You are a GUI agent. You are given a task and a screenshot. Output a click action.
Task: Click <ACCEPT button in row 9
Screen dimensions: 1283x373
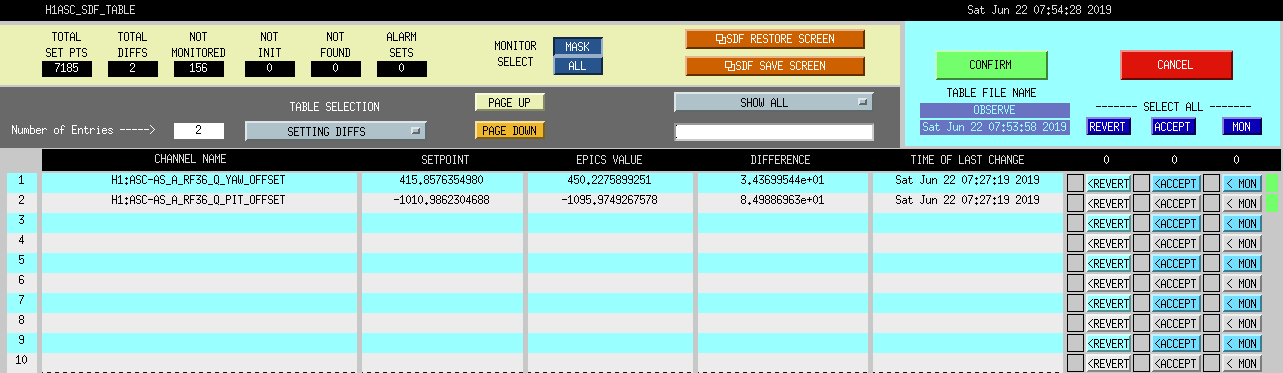pos(1175,343)
